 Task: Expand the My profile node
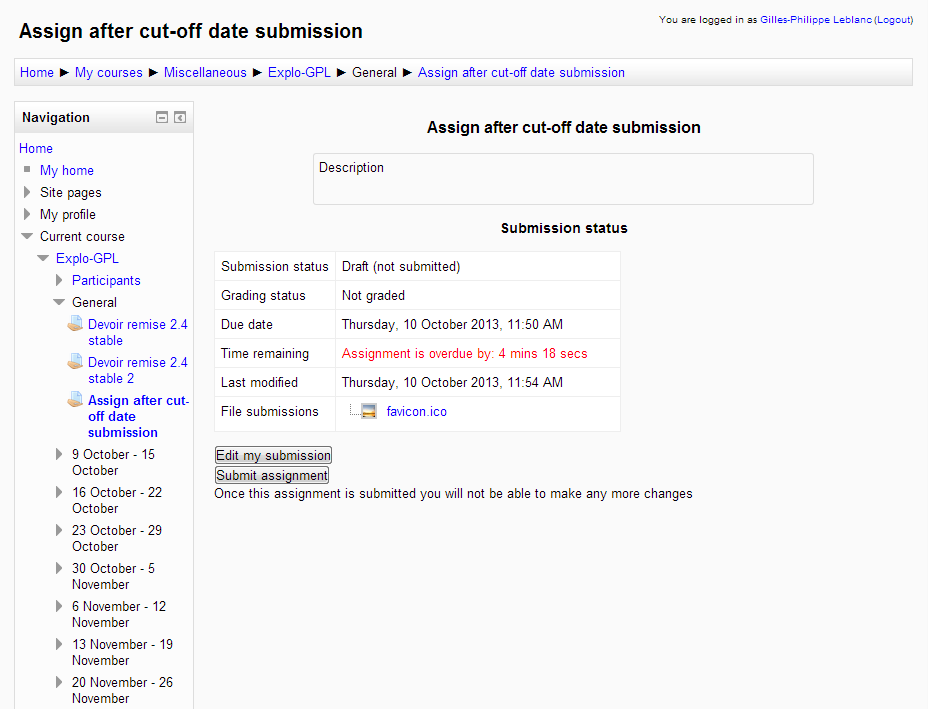[27, 214]
